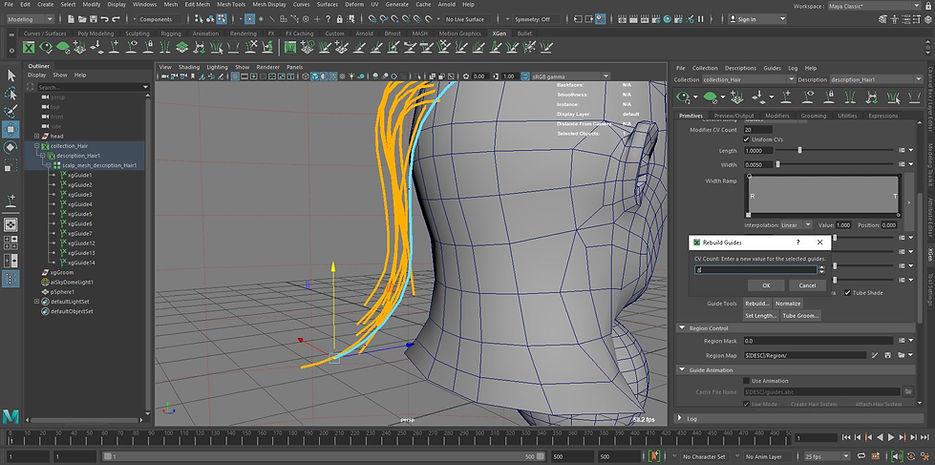Screen dimensions: 935x465
Task: Click the Width slider handle
Action: 778,164
